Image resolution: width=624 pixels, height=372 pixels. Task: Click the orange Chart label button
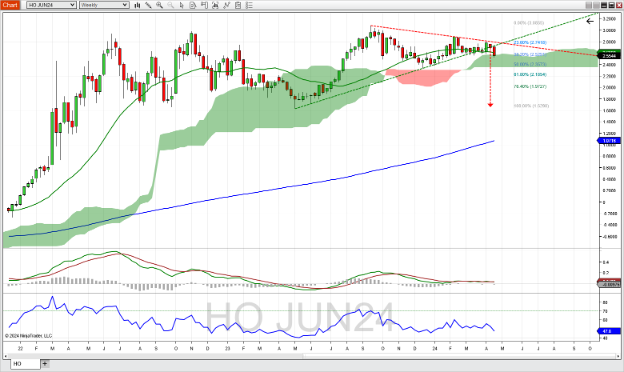click(10, 5)
